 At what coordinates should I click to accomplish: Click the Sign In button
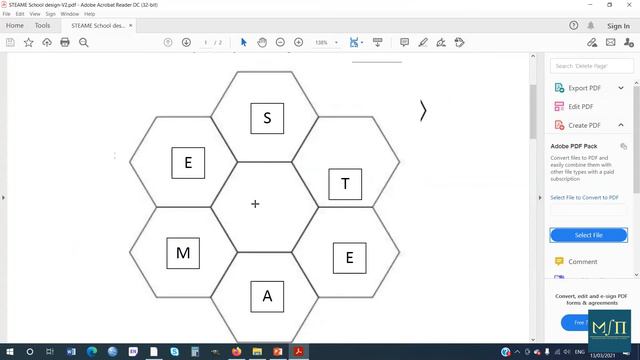tap(618, 26)
